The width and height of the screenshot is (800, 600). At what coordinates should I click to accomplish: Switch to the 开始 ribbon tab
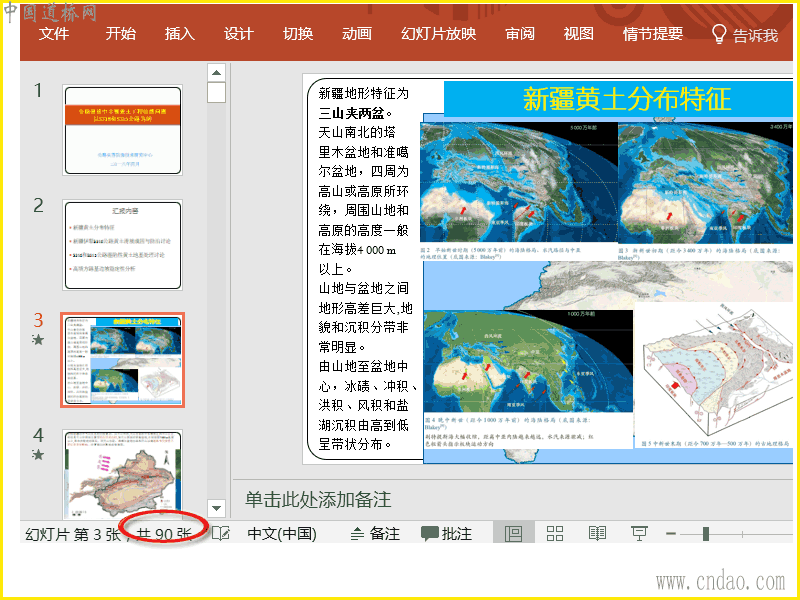(x=121, y=34)
